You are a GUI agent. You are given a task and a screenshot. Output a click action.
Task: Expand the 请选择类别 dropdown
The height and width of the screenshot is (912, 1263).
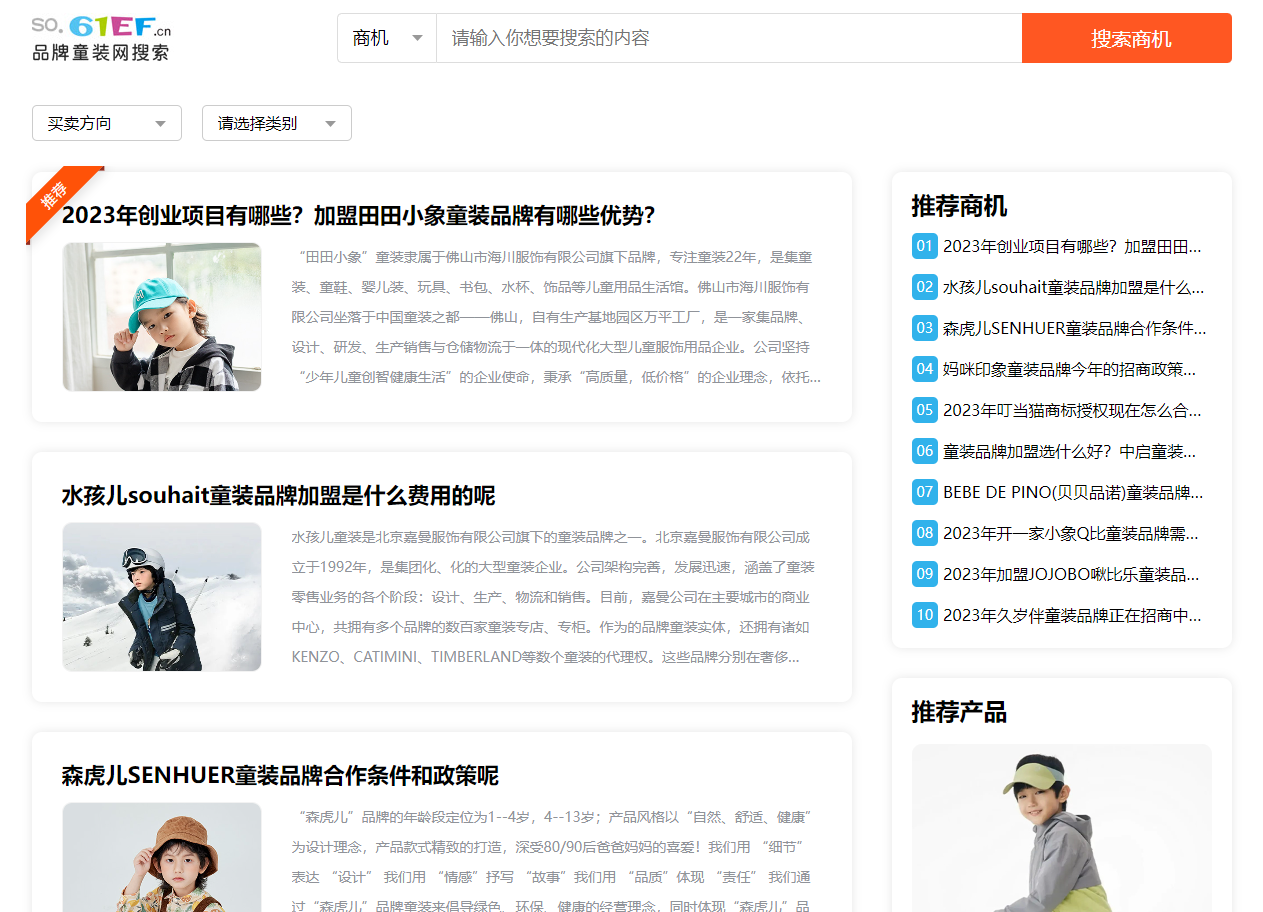click(x=277, y=123)
